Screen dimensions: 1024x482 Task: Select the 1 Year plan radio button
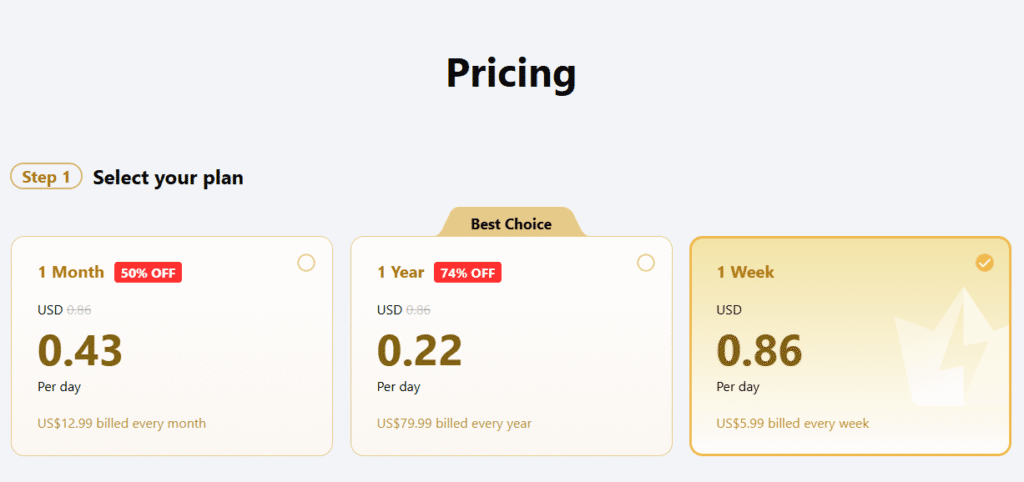pos(645,263)
